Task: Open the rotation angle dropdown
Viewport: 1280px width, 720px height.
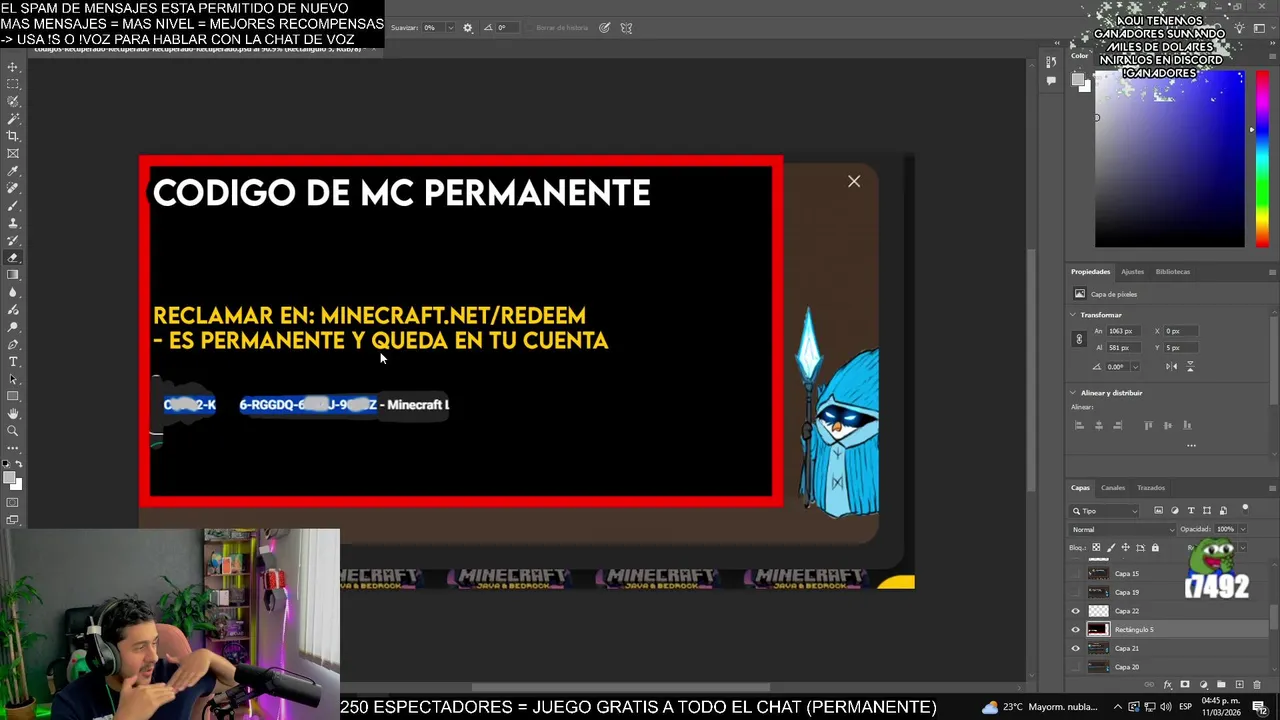Action: click(x=1135, y=366)
